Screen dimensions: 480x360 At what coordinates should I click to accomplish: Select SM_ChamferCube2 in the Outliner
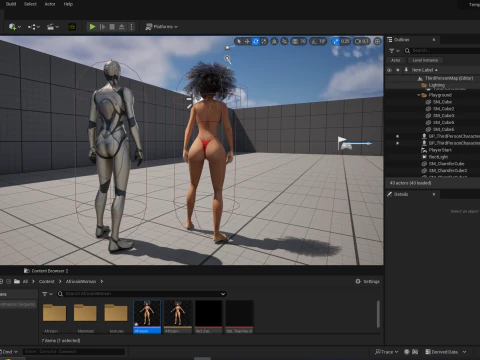(448, 170)
